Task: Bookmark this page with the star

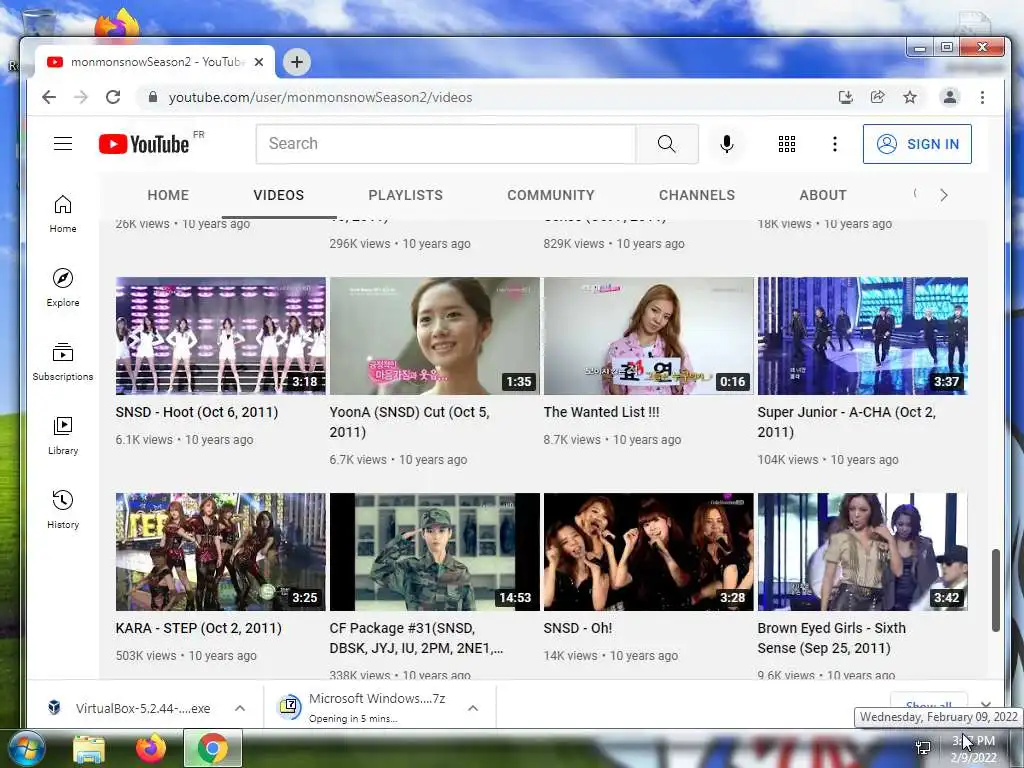Action: [x=910, y=97]
